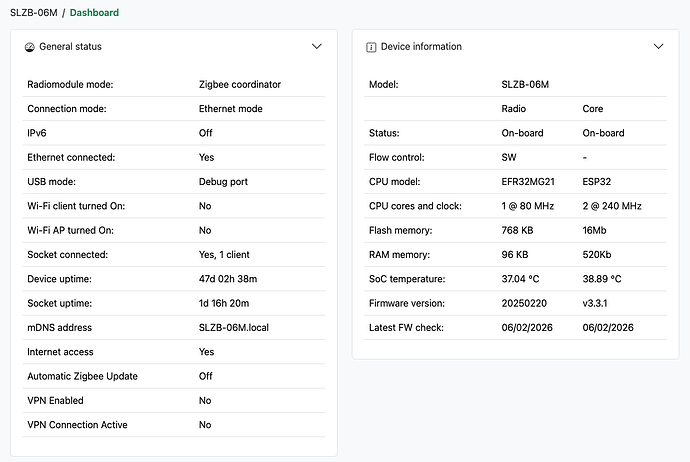Click the Radio column header

tap(514, 109)
